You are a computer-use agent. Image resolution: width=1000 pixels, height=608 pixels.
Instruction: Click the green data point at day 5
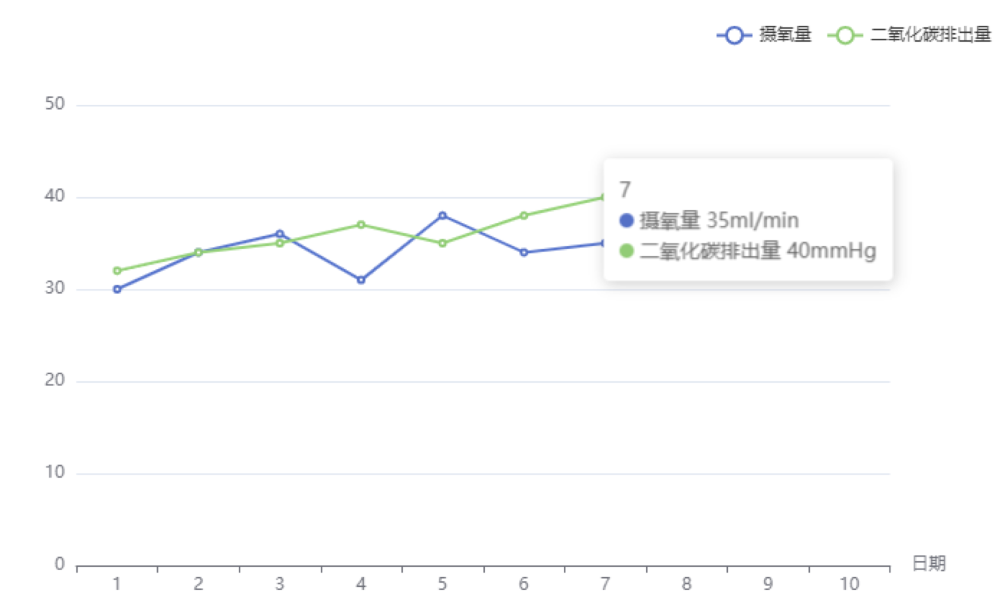pos(442,243)
